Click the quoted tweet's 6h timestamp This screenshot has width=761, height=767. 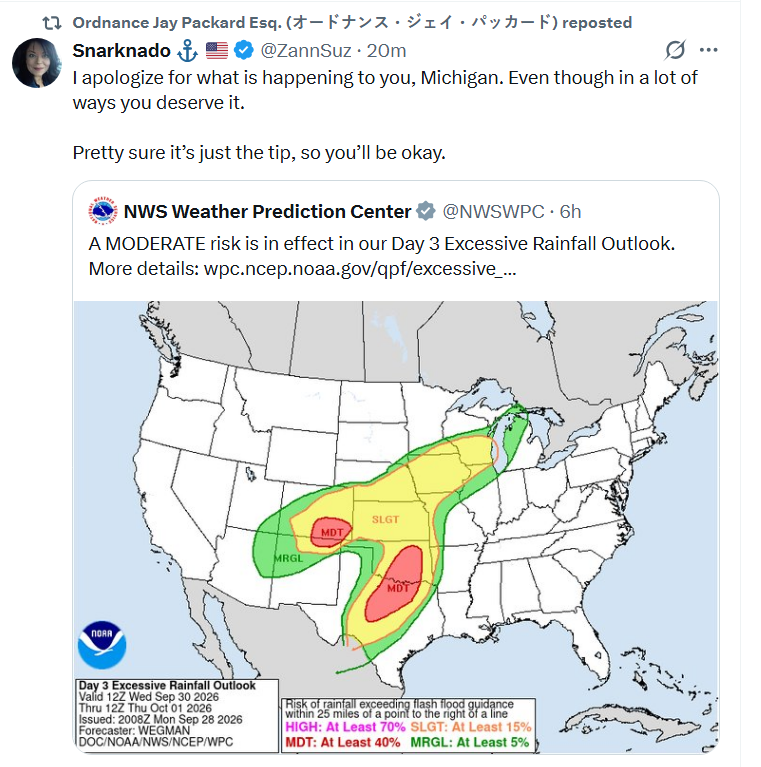pos(570,212)
